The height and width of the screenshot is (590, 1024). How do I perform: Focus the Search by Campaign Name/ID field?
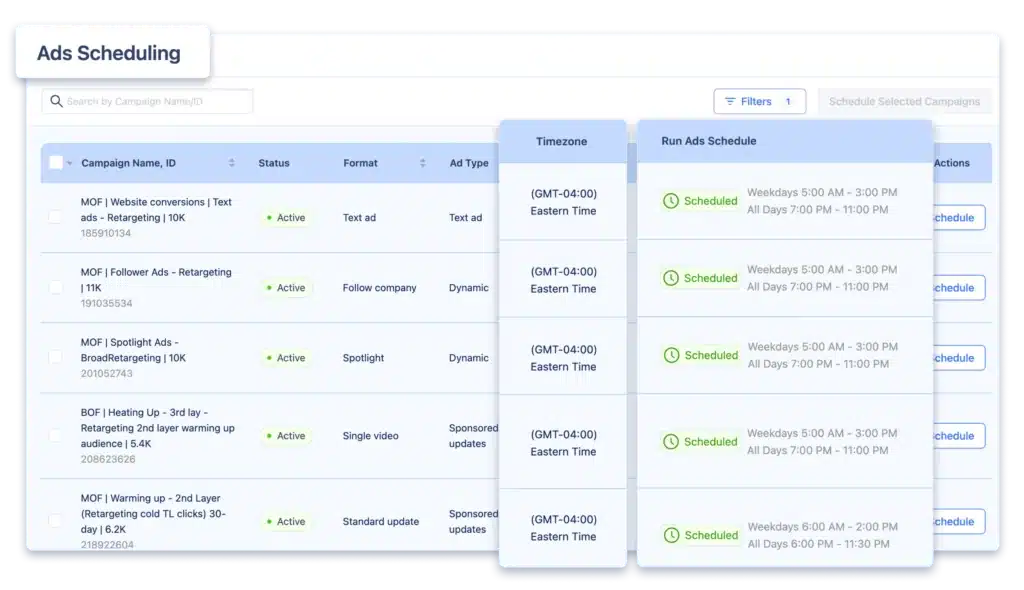pos(155,101)
